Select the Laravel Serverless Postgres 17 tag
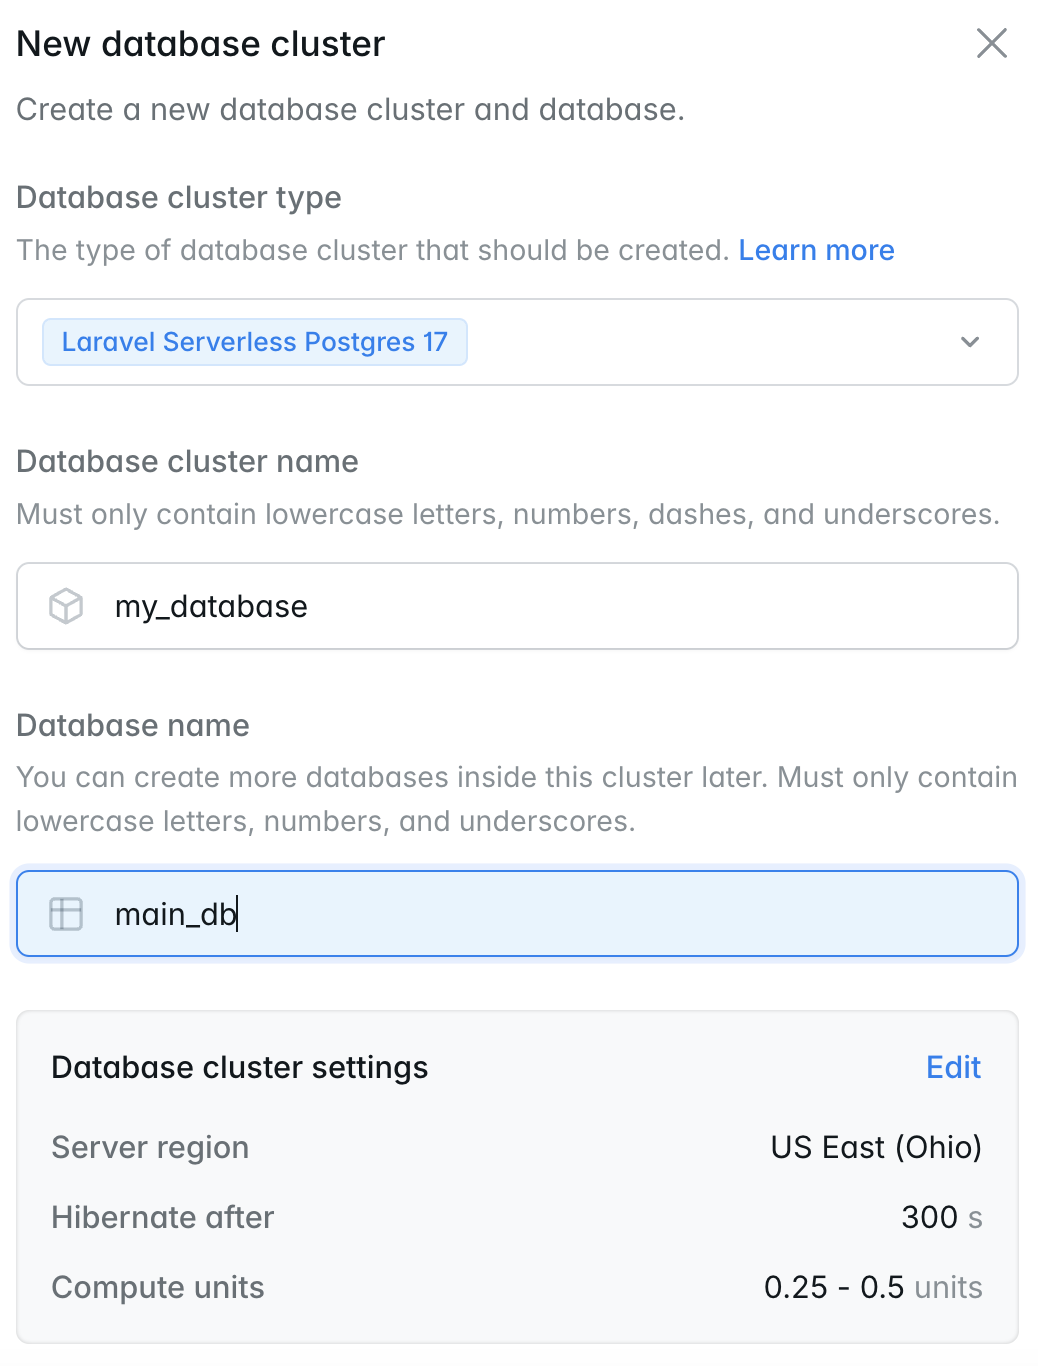Viewport: 1038px width, 1366px height. tap(255, 342)
